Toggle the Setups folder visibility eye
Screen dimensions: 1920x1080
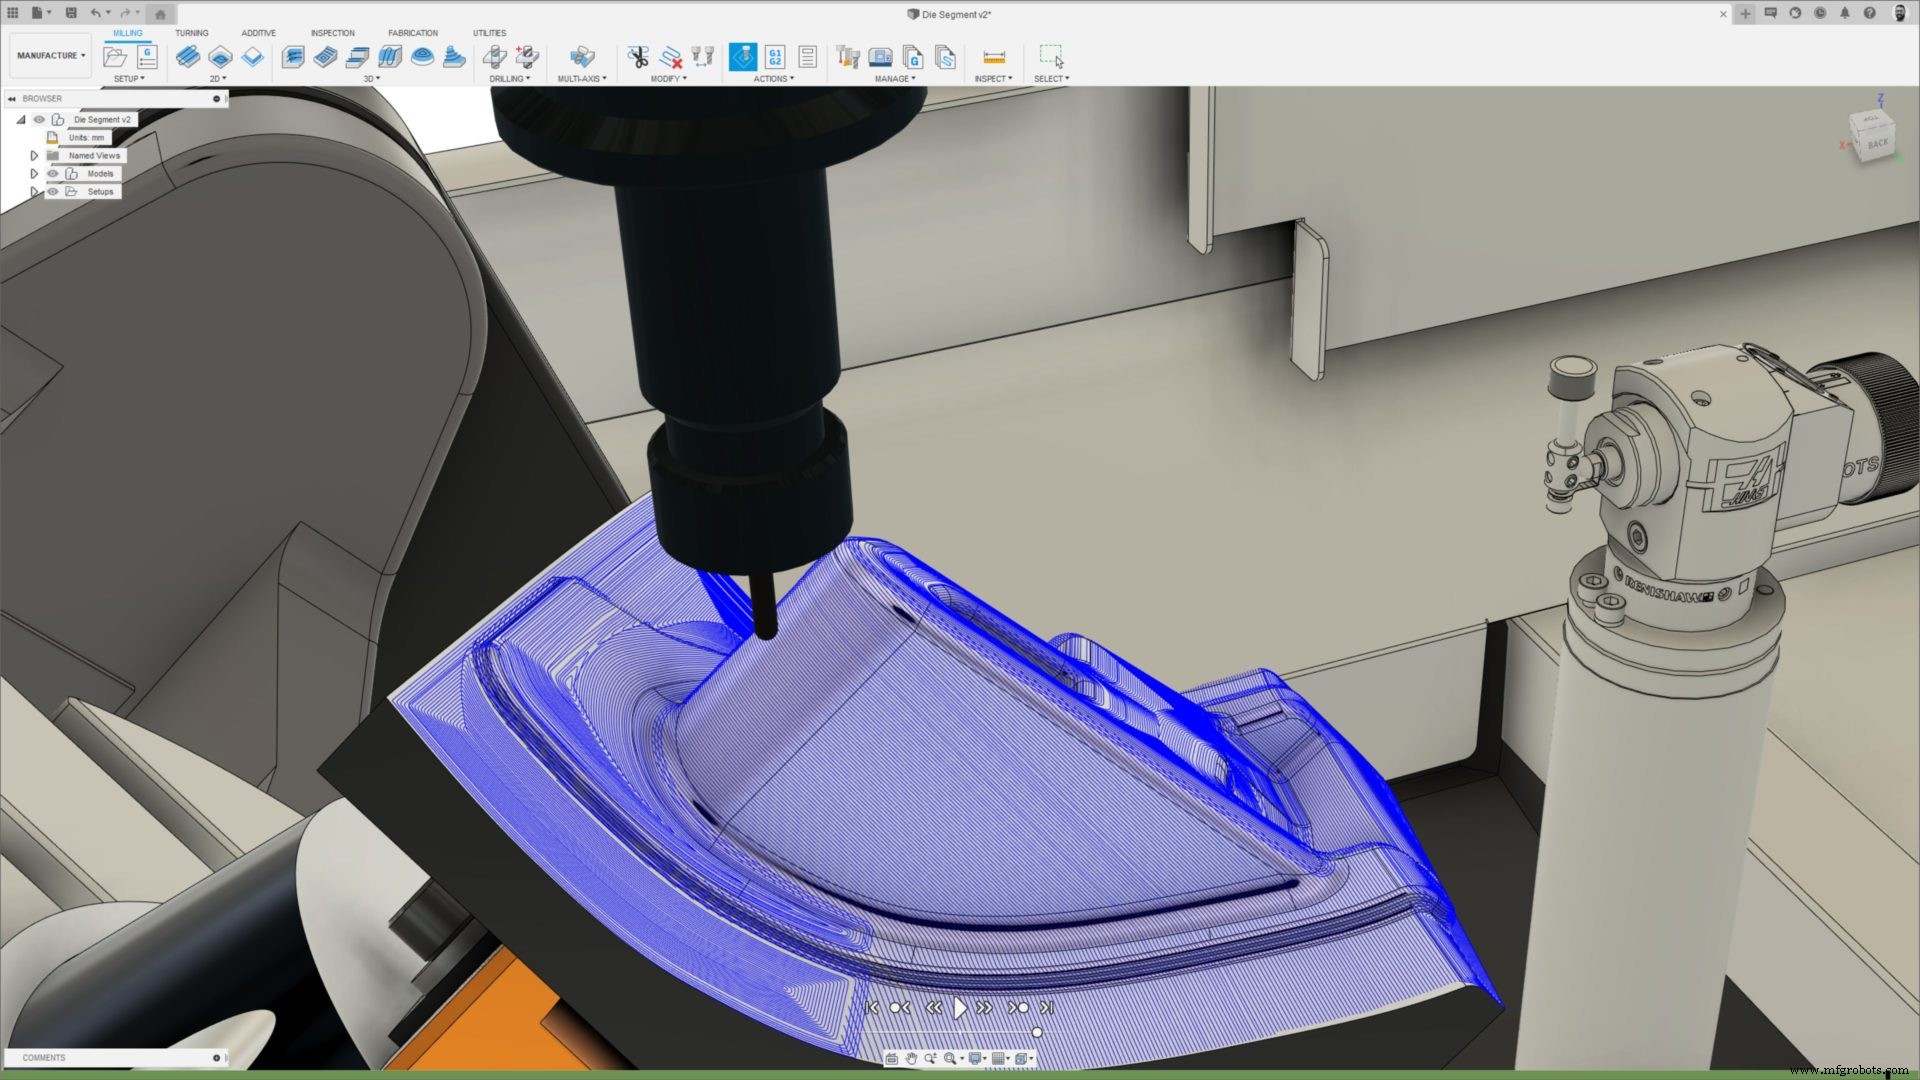pyautogui.click(x=52, y=191)
